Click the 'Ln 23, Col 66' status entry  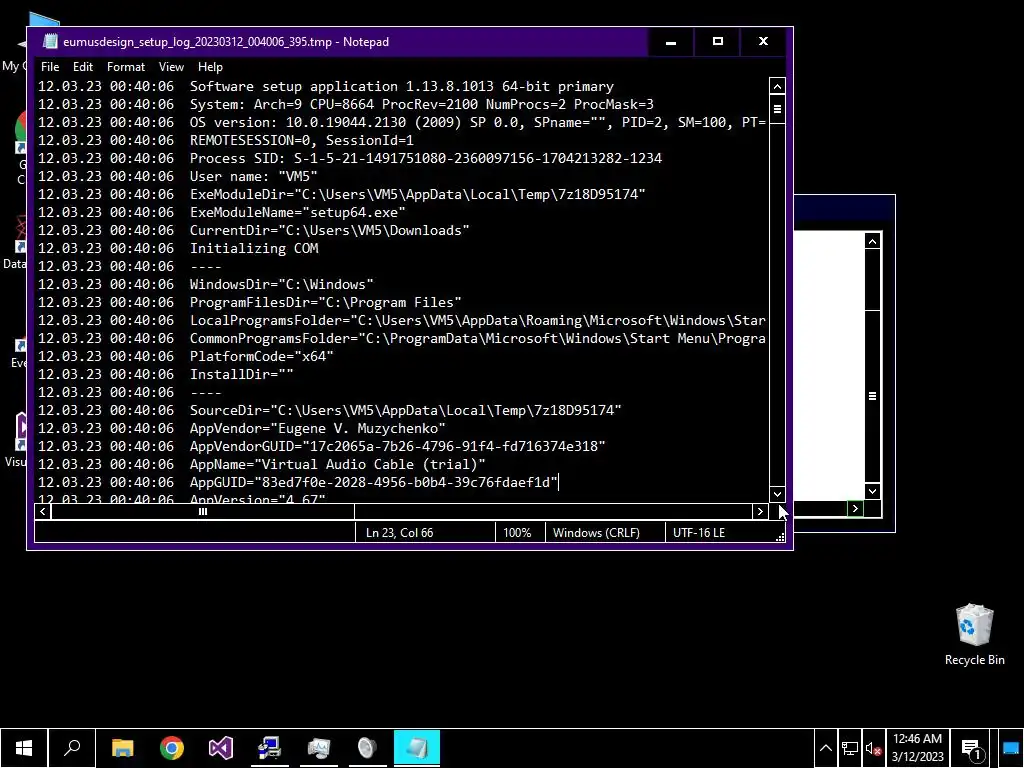click(x=399, y=533)
